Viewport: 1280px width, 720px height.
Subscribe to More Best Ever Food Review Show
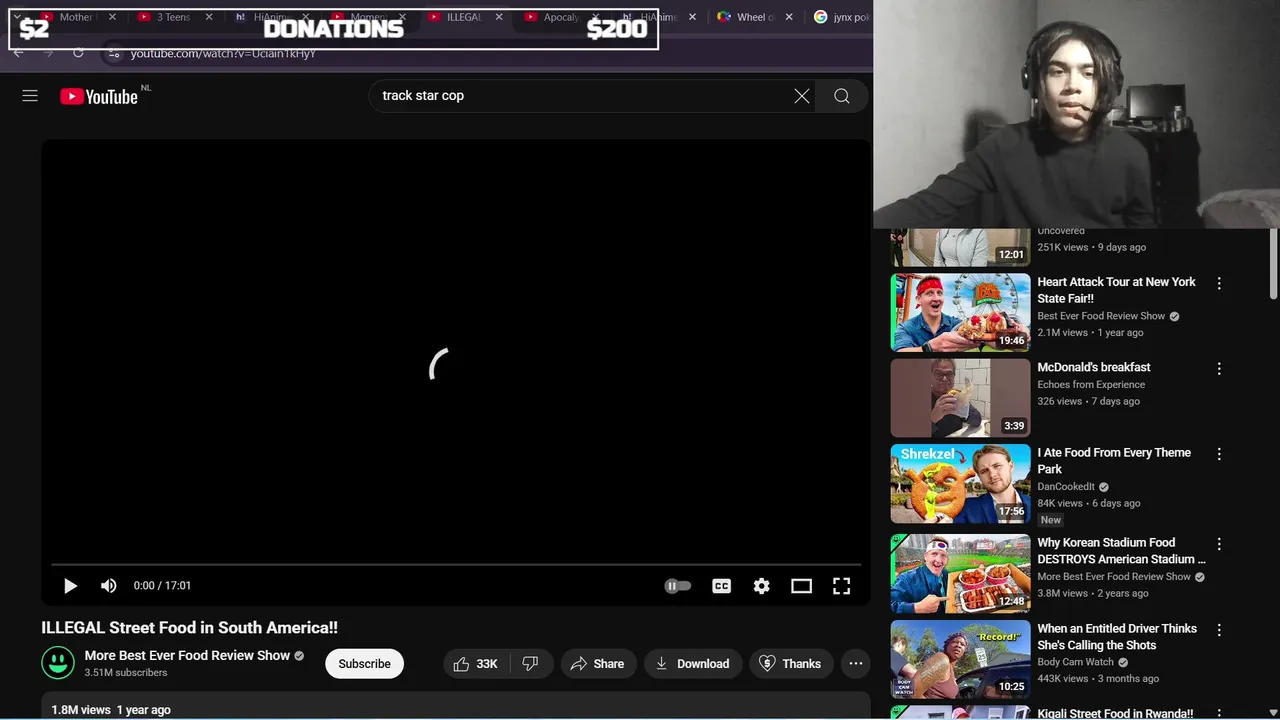pyautogui.click(x=364, y=664)
